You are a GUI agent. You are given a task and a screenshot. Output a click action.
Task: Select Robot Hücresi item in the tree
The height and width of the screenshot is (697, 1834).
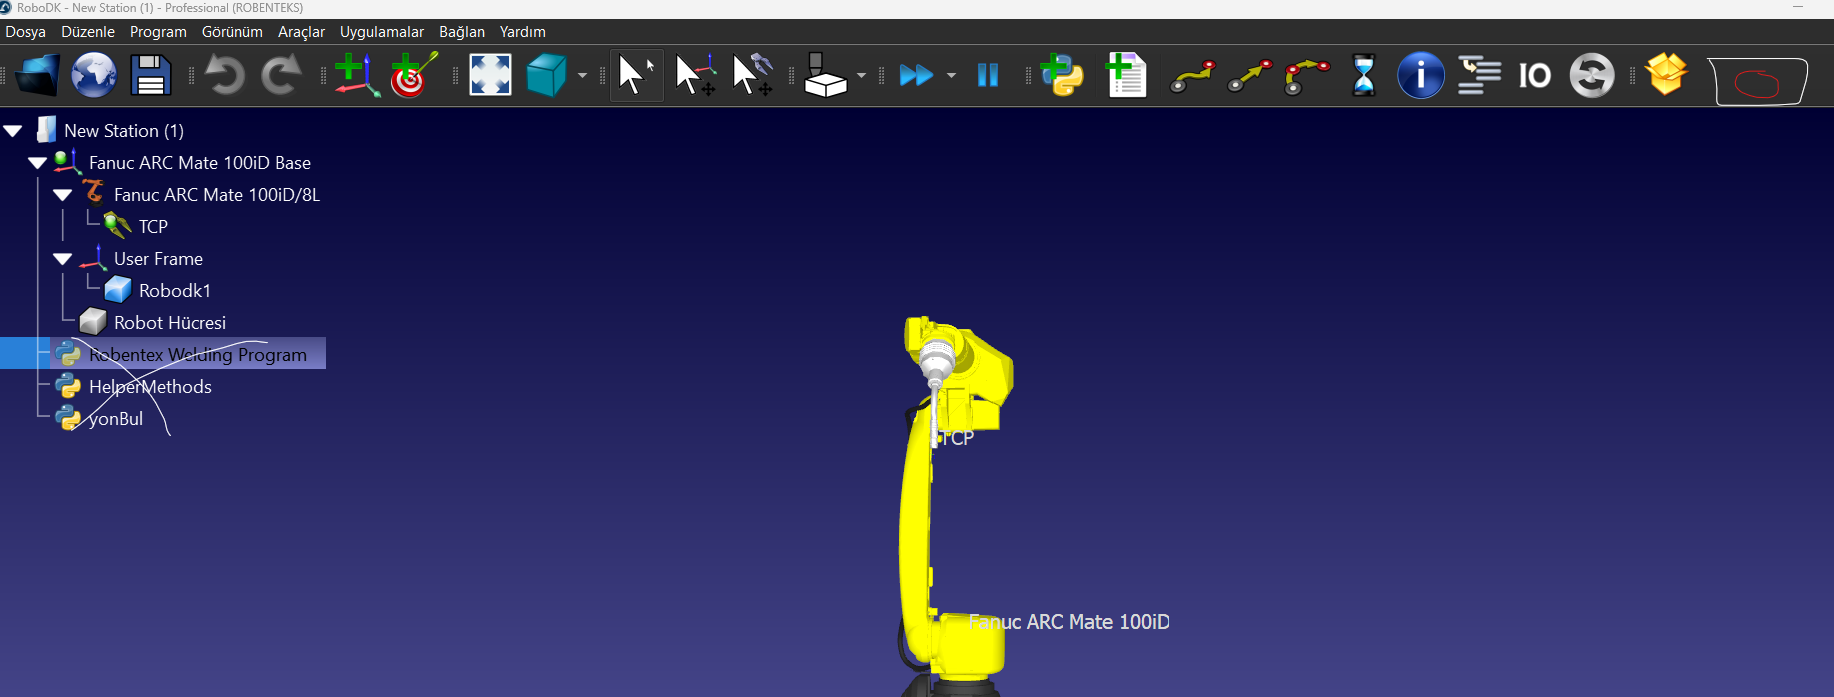point(169,323)
